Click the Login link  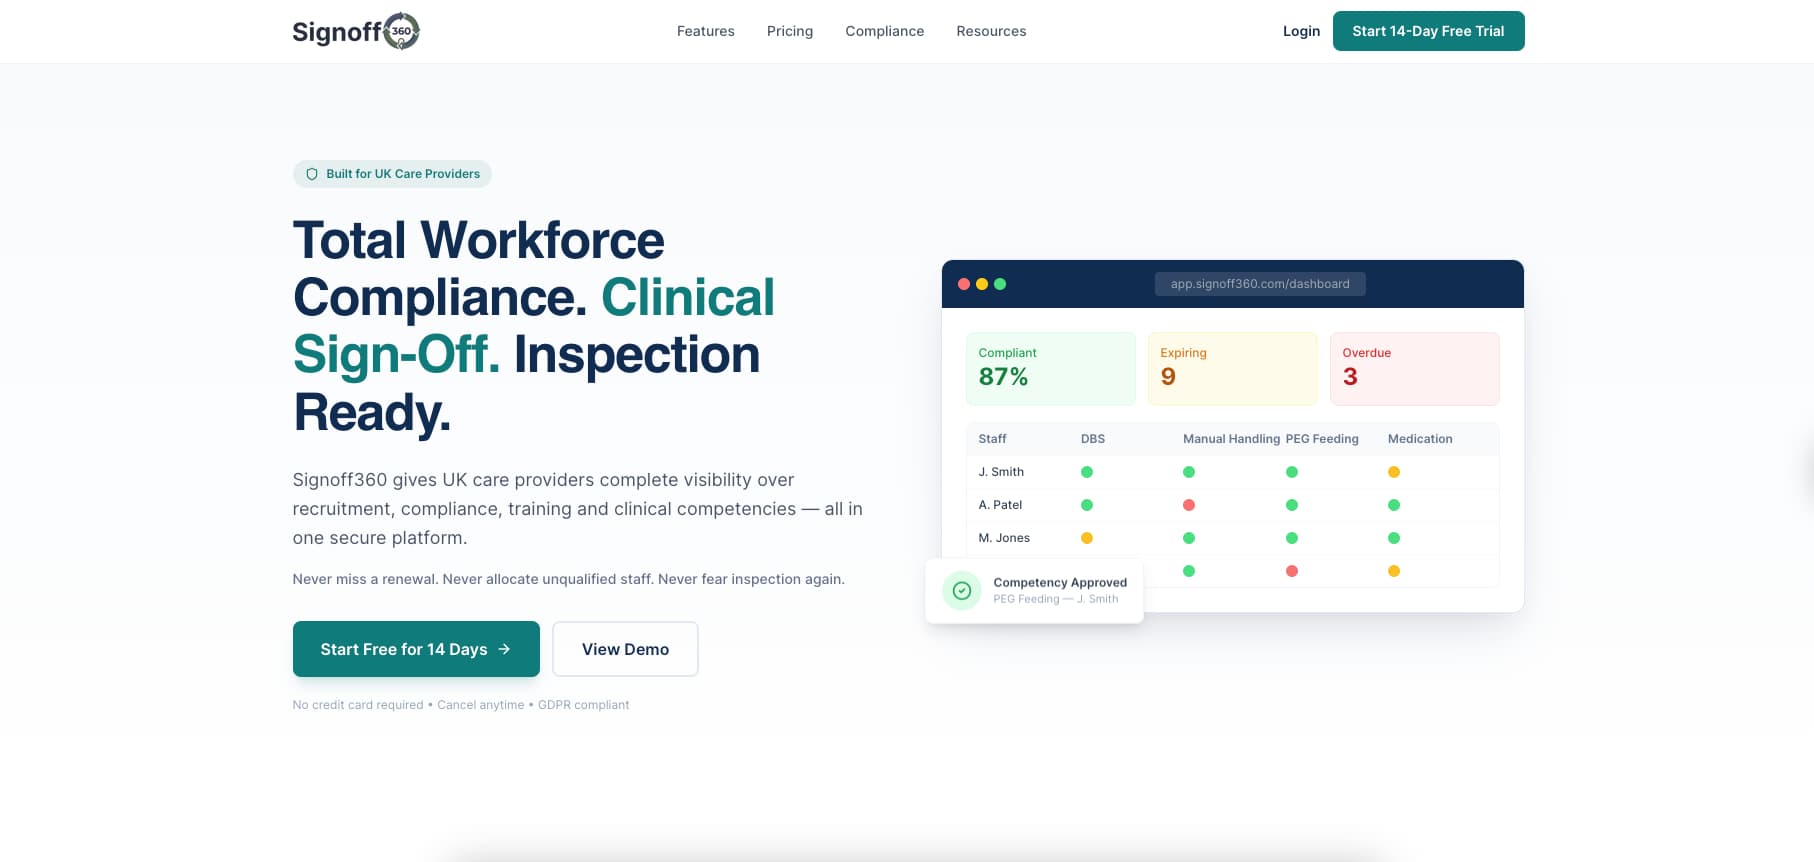[x=1301, y=31]
